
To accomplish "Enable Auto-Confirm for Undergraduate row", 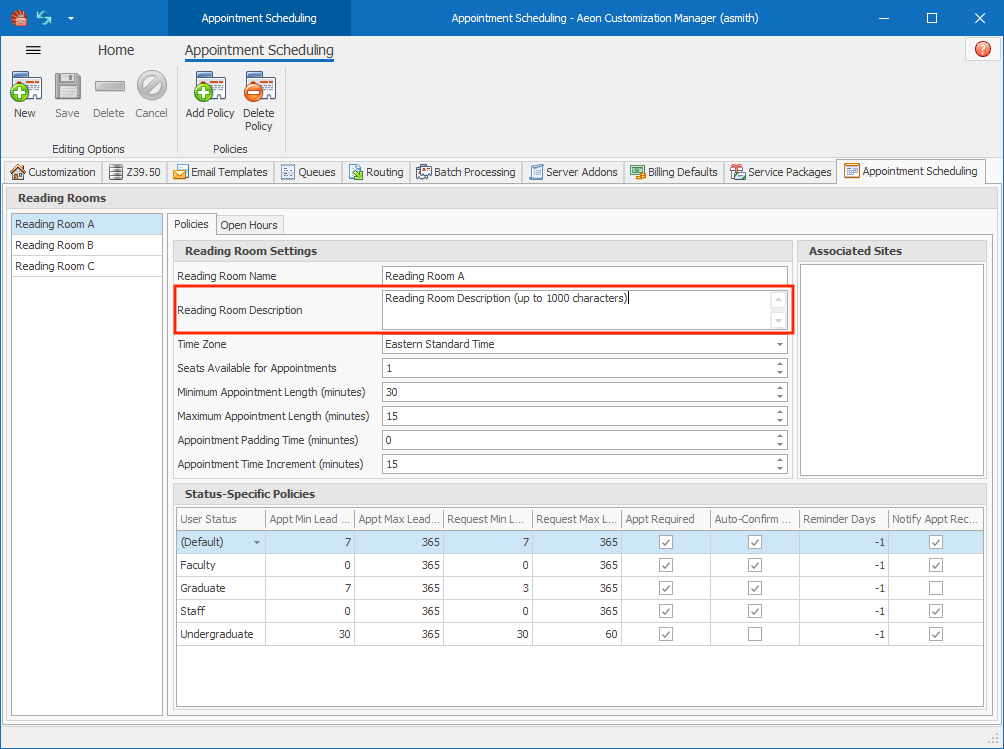I will (x=755, y=634).
